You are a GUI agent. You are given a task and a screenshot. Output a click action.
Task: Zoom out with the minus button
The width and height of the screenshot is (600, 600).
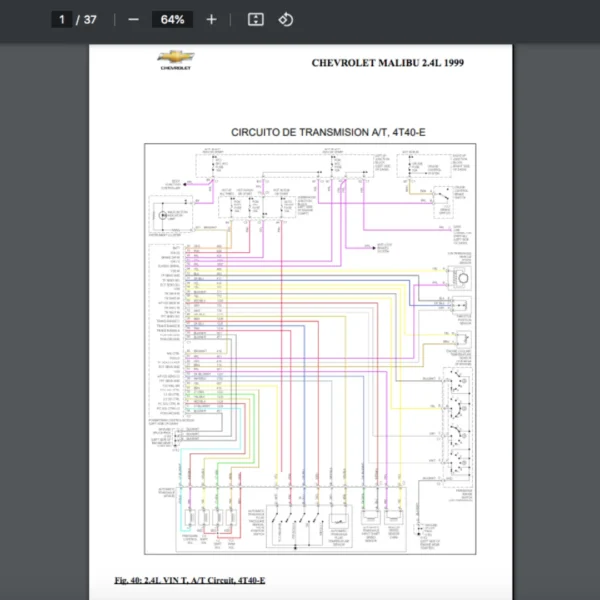[133, 20]
